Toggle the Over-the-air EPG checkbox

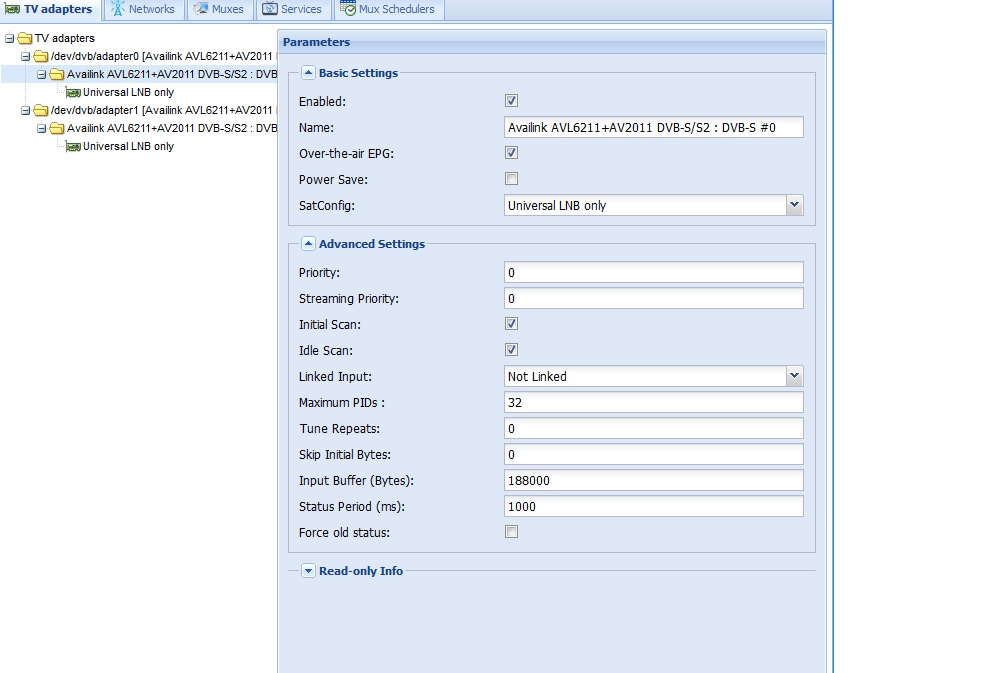(511, 153)
